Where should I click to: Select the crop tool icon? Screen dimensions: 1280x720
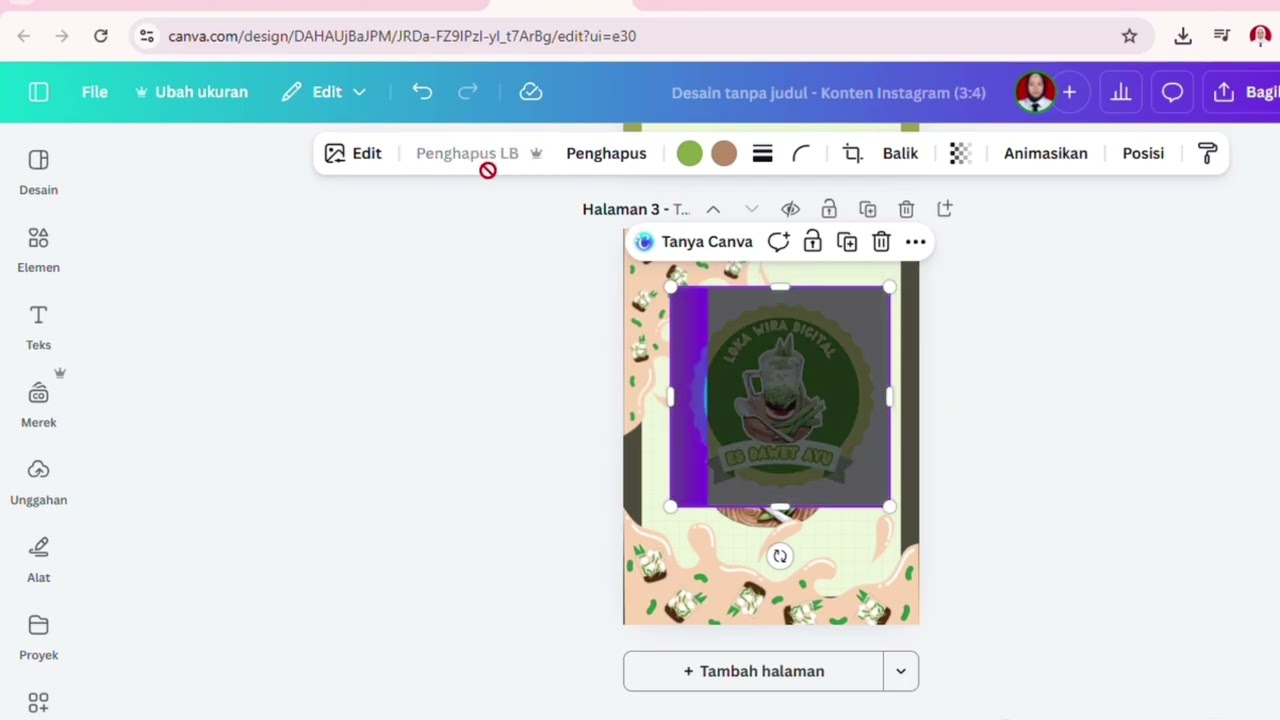coord(852,153)
